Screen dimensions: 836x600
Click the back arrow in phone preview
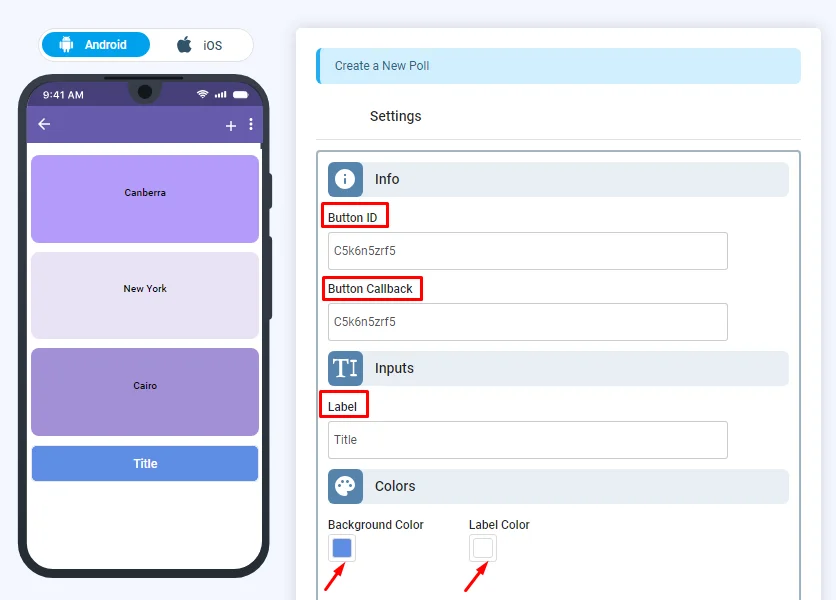tap(44, 124)
